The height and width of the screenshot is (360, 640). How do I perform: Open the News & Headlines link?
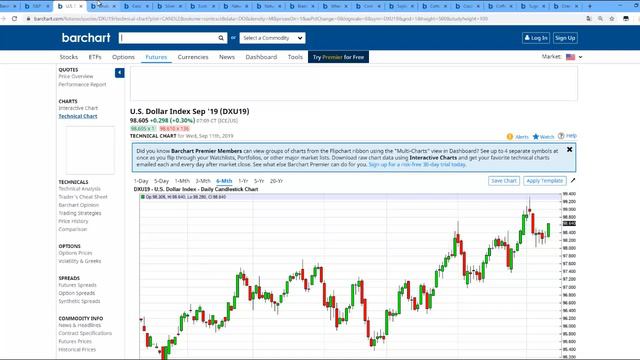[x=80, y=325]
